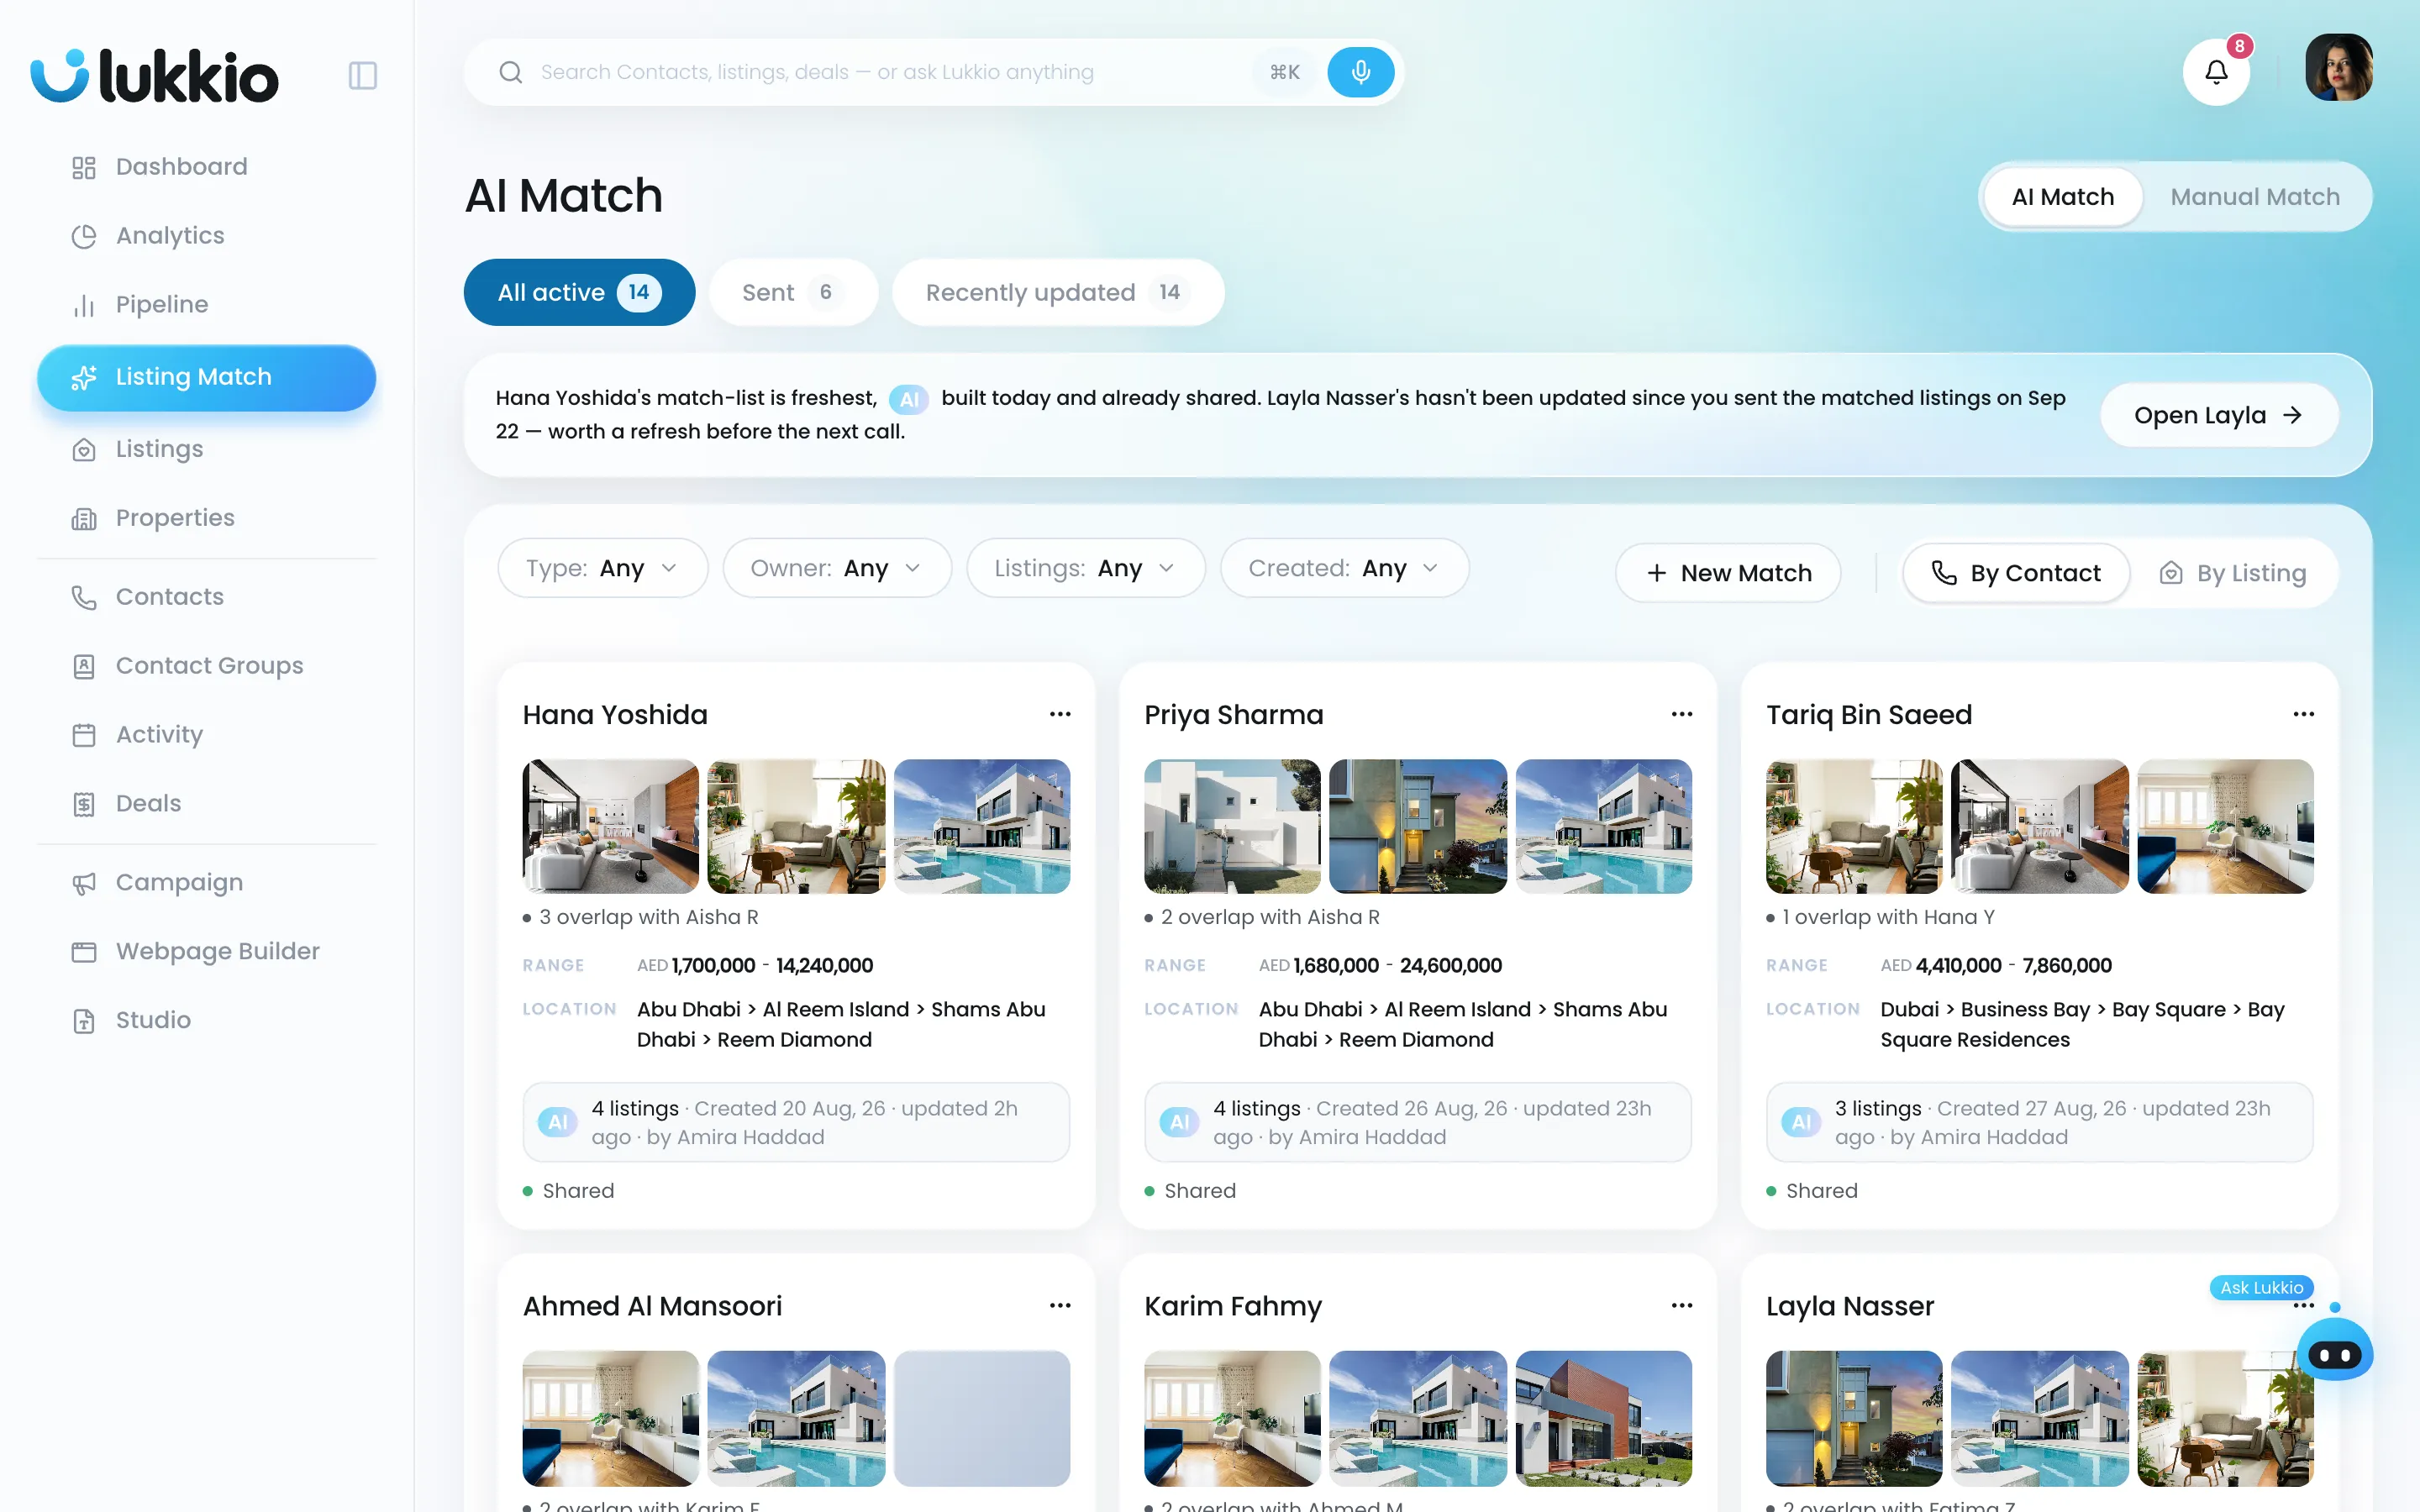Click Hana Yoshida's '4 listings' summary
The image size is (2420, 1512).
pos(796,1122)
